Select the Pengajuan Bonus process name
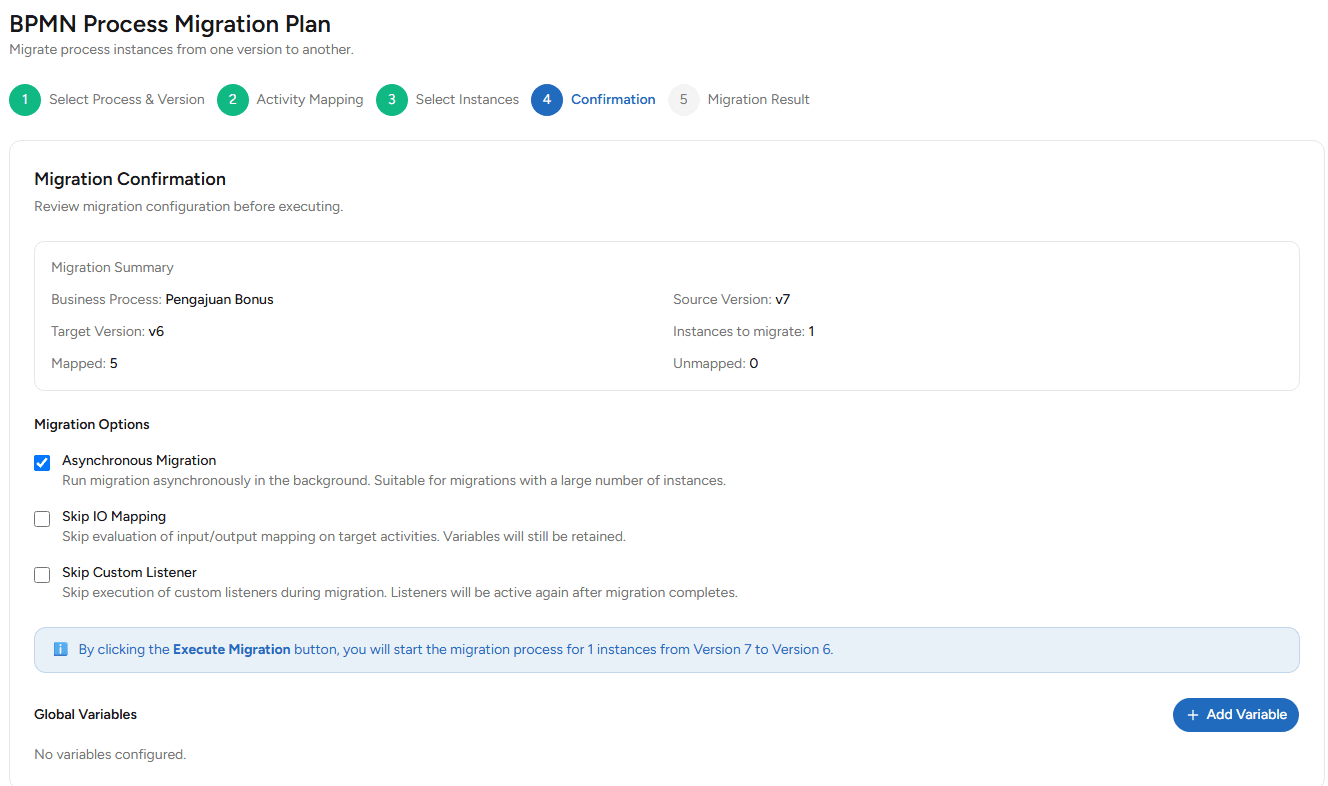The height and width of the screenshot is (786, 1328). pyautogui.click(x=219, y=299)
